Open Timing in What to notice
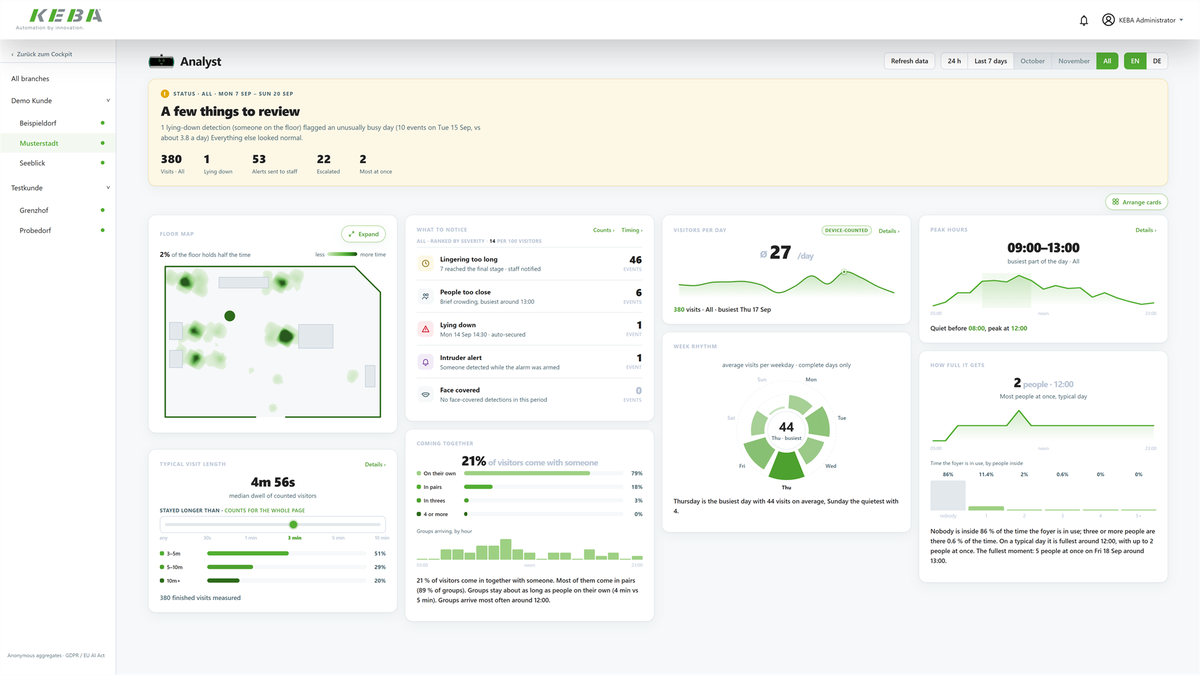The image size is (1200, 675). 631,230
